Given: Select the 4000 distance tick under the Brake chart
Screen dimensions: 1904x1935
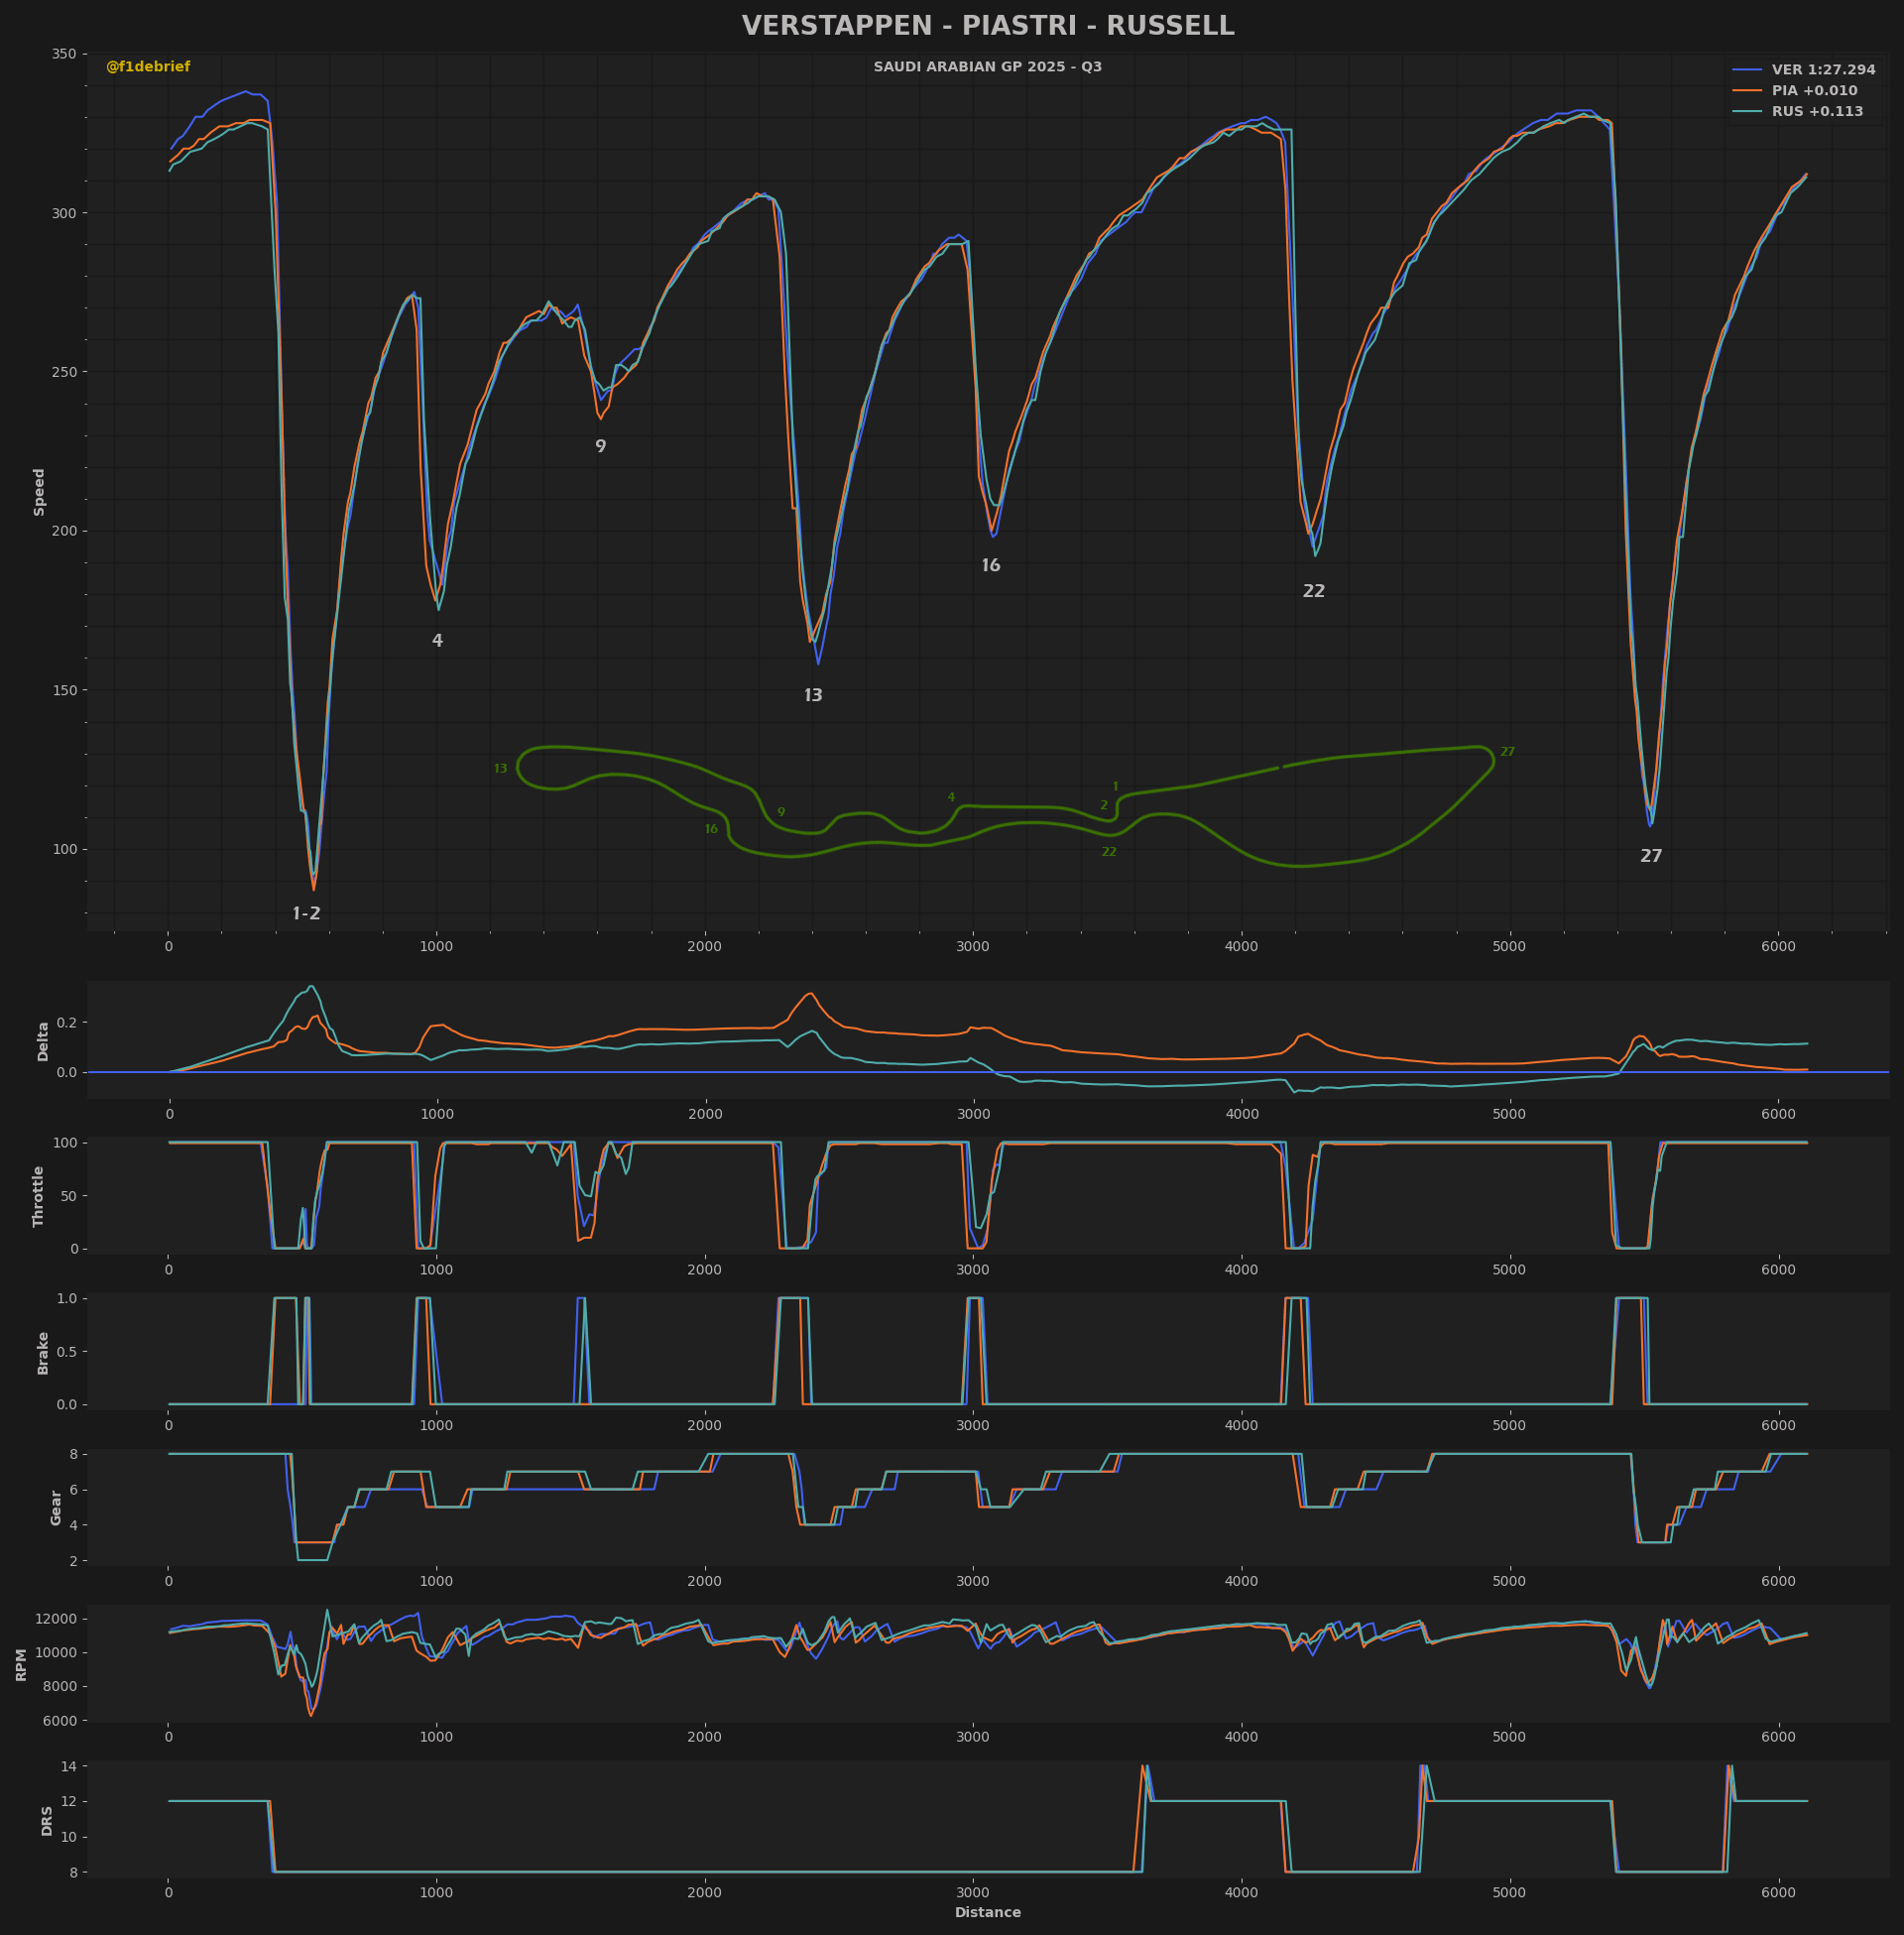Looking at the screenshot, I should 1242,1426.
